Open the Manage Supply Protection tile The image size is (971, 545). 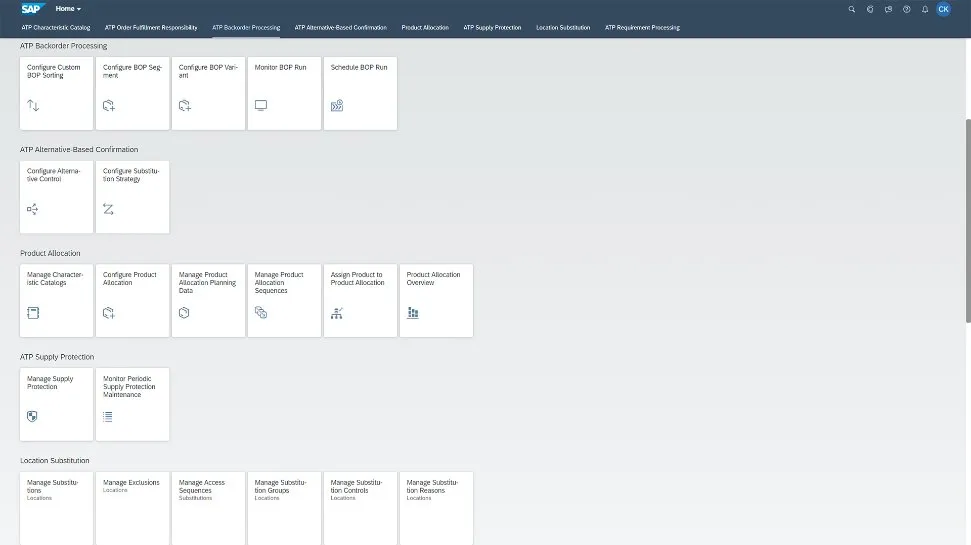pyautogui.click(x=56, y=404)
